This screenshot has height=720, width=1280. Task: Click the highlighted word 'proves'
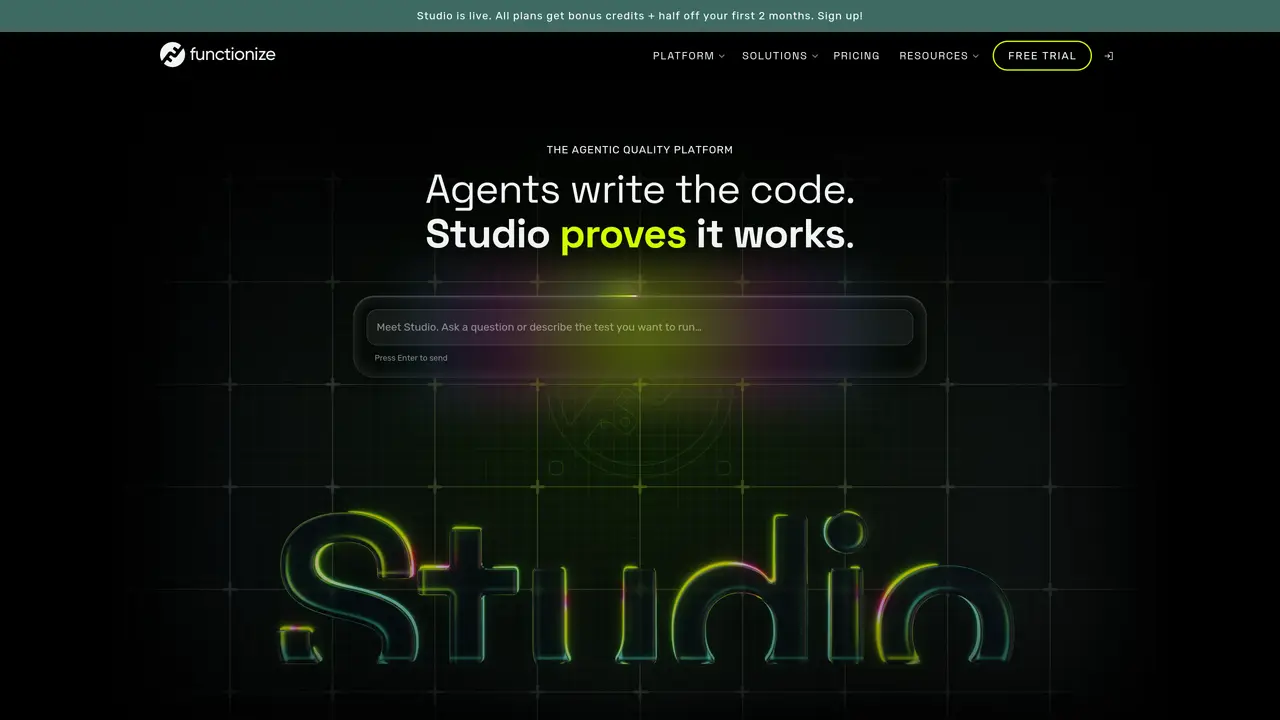(623, 235)
